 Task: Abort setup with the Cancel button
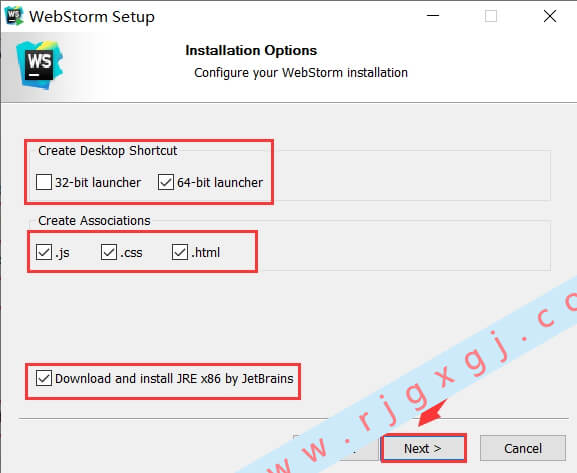point(523,448)
